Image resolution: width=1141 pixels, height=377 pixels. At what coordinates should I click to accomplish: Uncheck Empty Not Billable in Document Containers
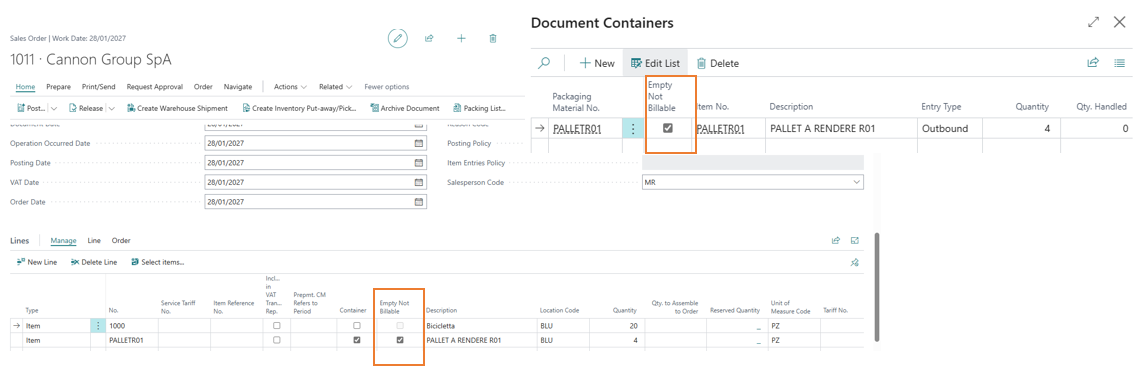tap(667, 128)
